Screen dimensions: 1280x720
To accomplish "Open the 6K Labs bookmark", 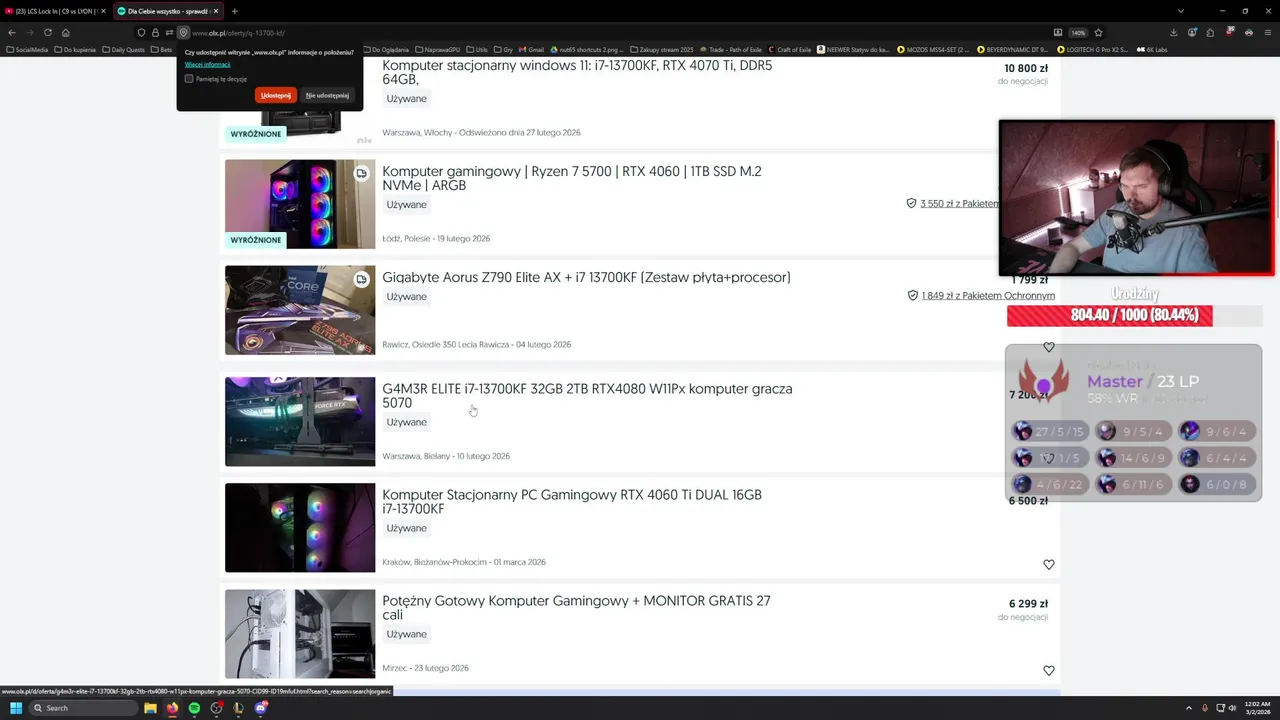I will pos(1151,49).
